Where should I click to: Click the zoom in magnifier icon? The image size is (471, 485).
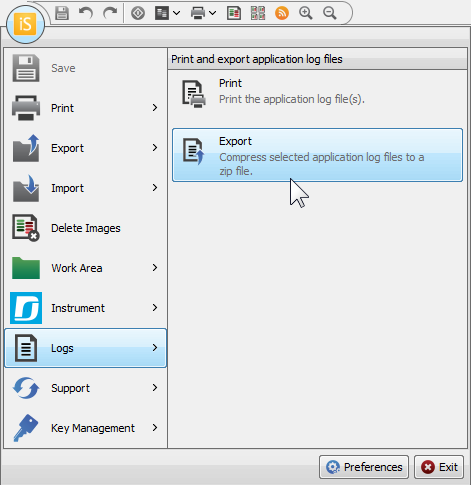[x=306, y=13]
